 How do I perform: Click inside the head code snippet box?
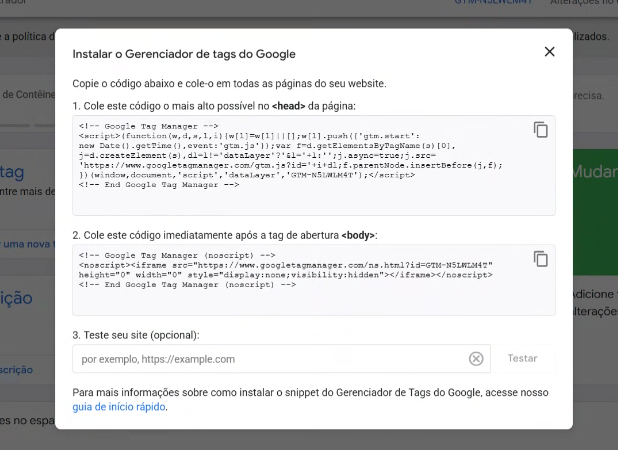(314, 165)
